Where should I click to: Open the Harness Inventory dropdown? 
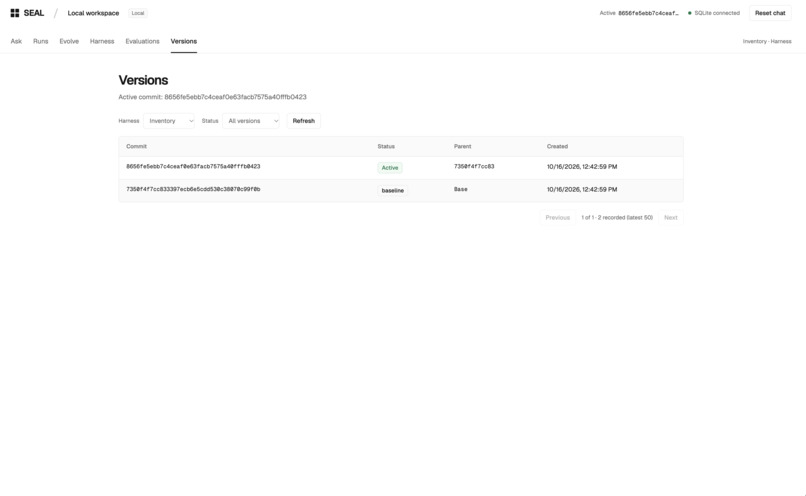(x=169, y=121)
